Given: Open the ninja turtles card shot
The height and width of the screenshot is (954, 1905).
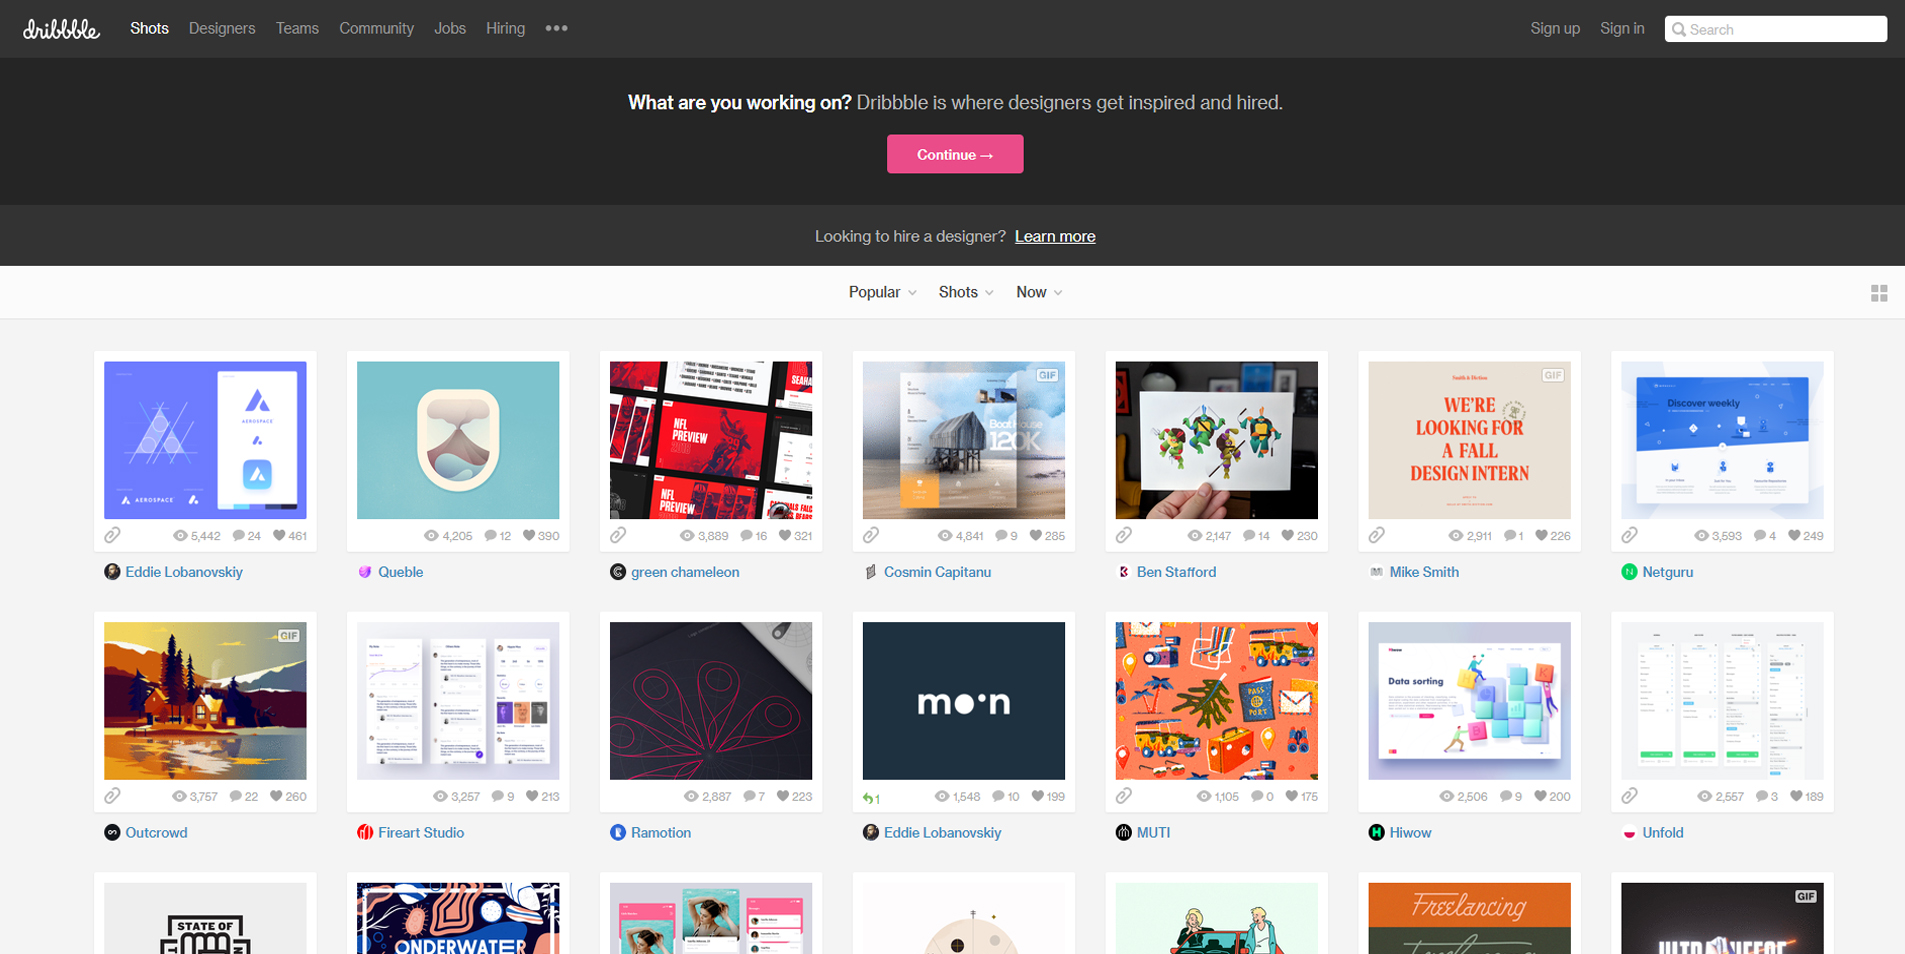Looking at the screenshot, I should [x=1216, y=440].
